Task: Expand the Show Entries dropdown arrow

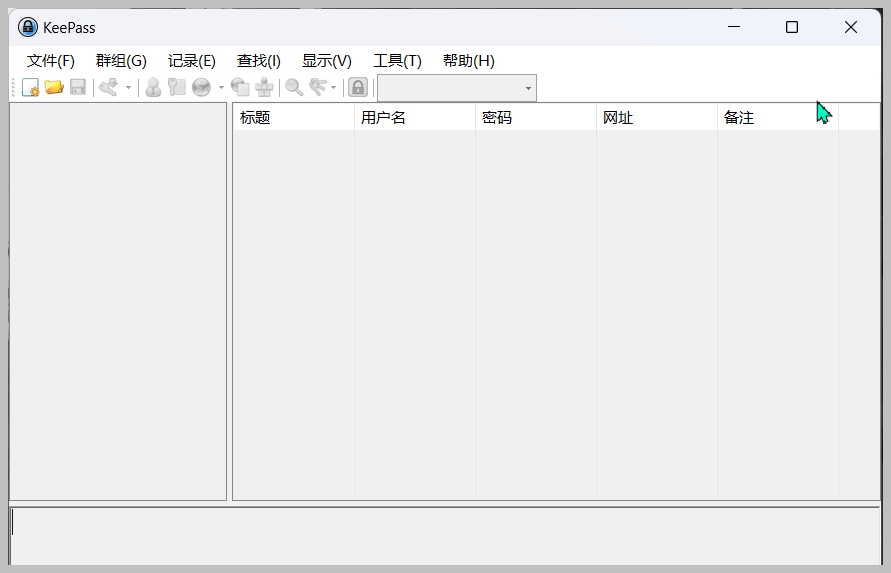Action: pos(334,88)
